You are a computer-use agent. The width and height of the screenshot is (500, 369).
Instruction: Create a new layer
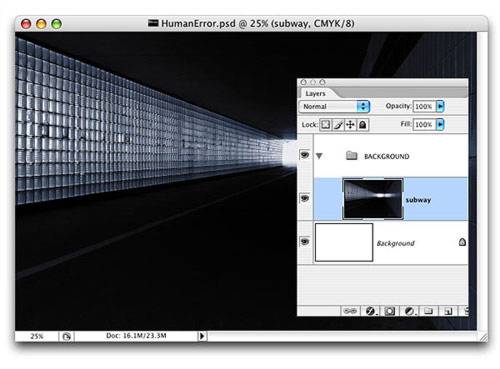pyautogui.click(x=448, y=311)
